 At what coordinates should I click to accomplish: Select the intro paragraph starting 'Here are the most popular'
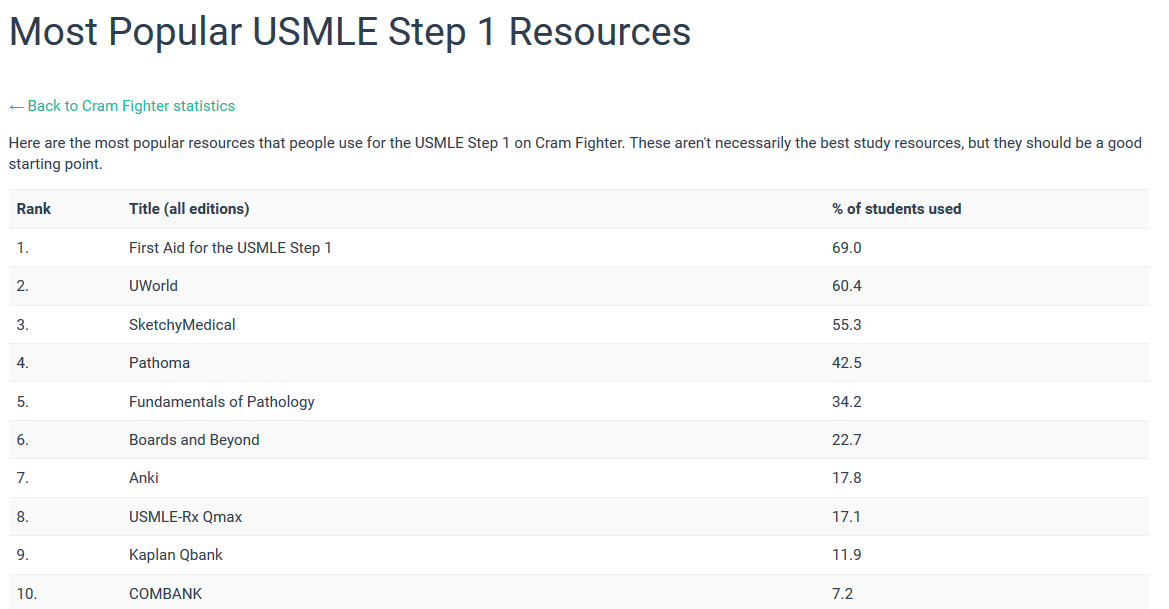click(575, 154)
